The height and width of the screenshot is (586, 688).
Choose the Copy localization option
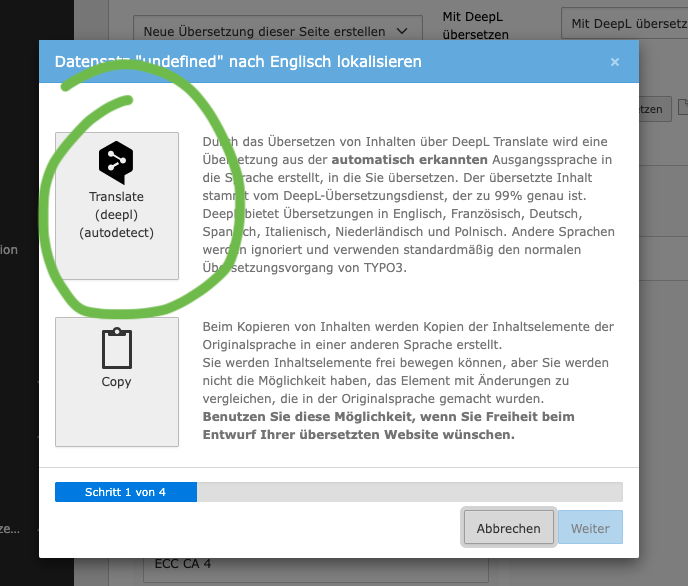tap(117, 382)
